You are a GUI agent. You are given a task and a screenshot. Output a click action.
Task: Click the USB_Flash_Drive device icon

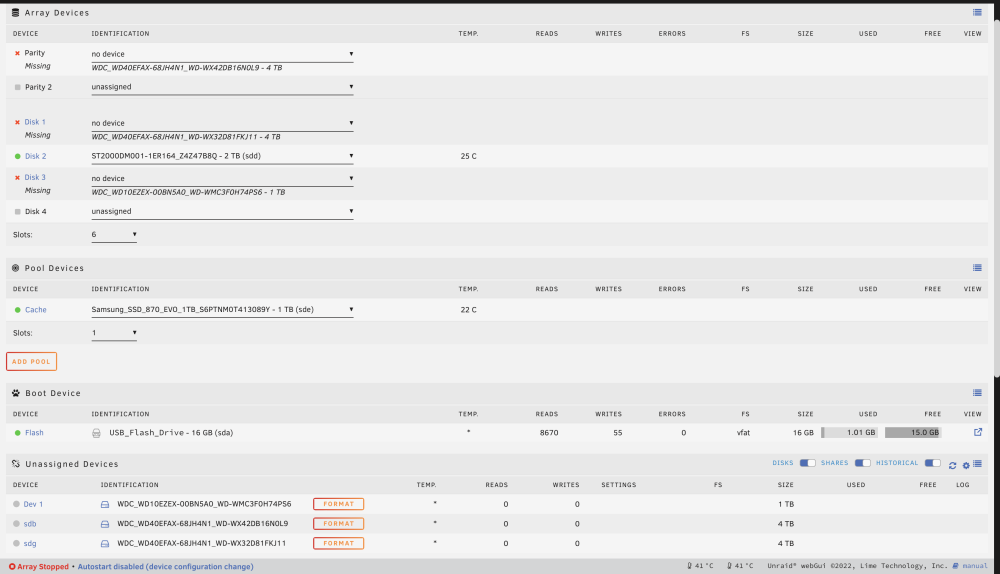[x=96, y=432]
